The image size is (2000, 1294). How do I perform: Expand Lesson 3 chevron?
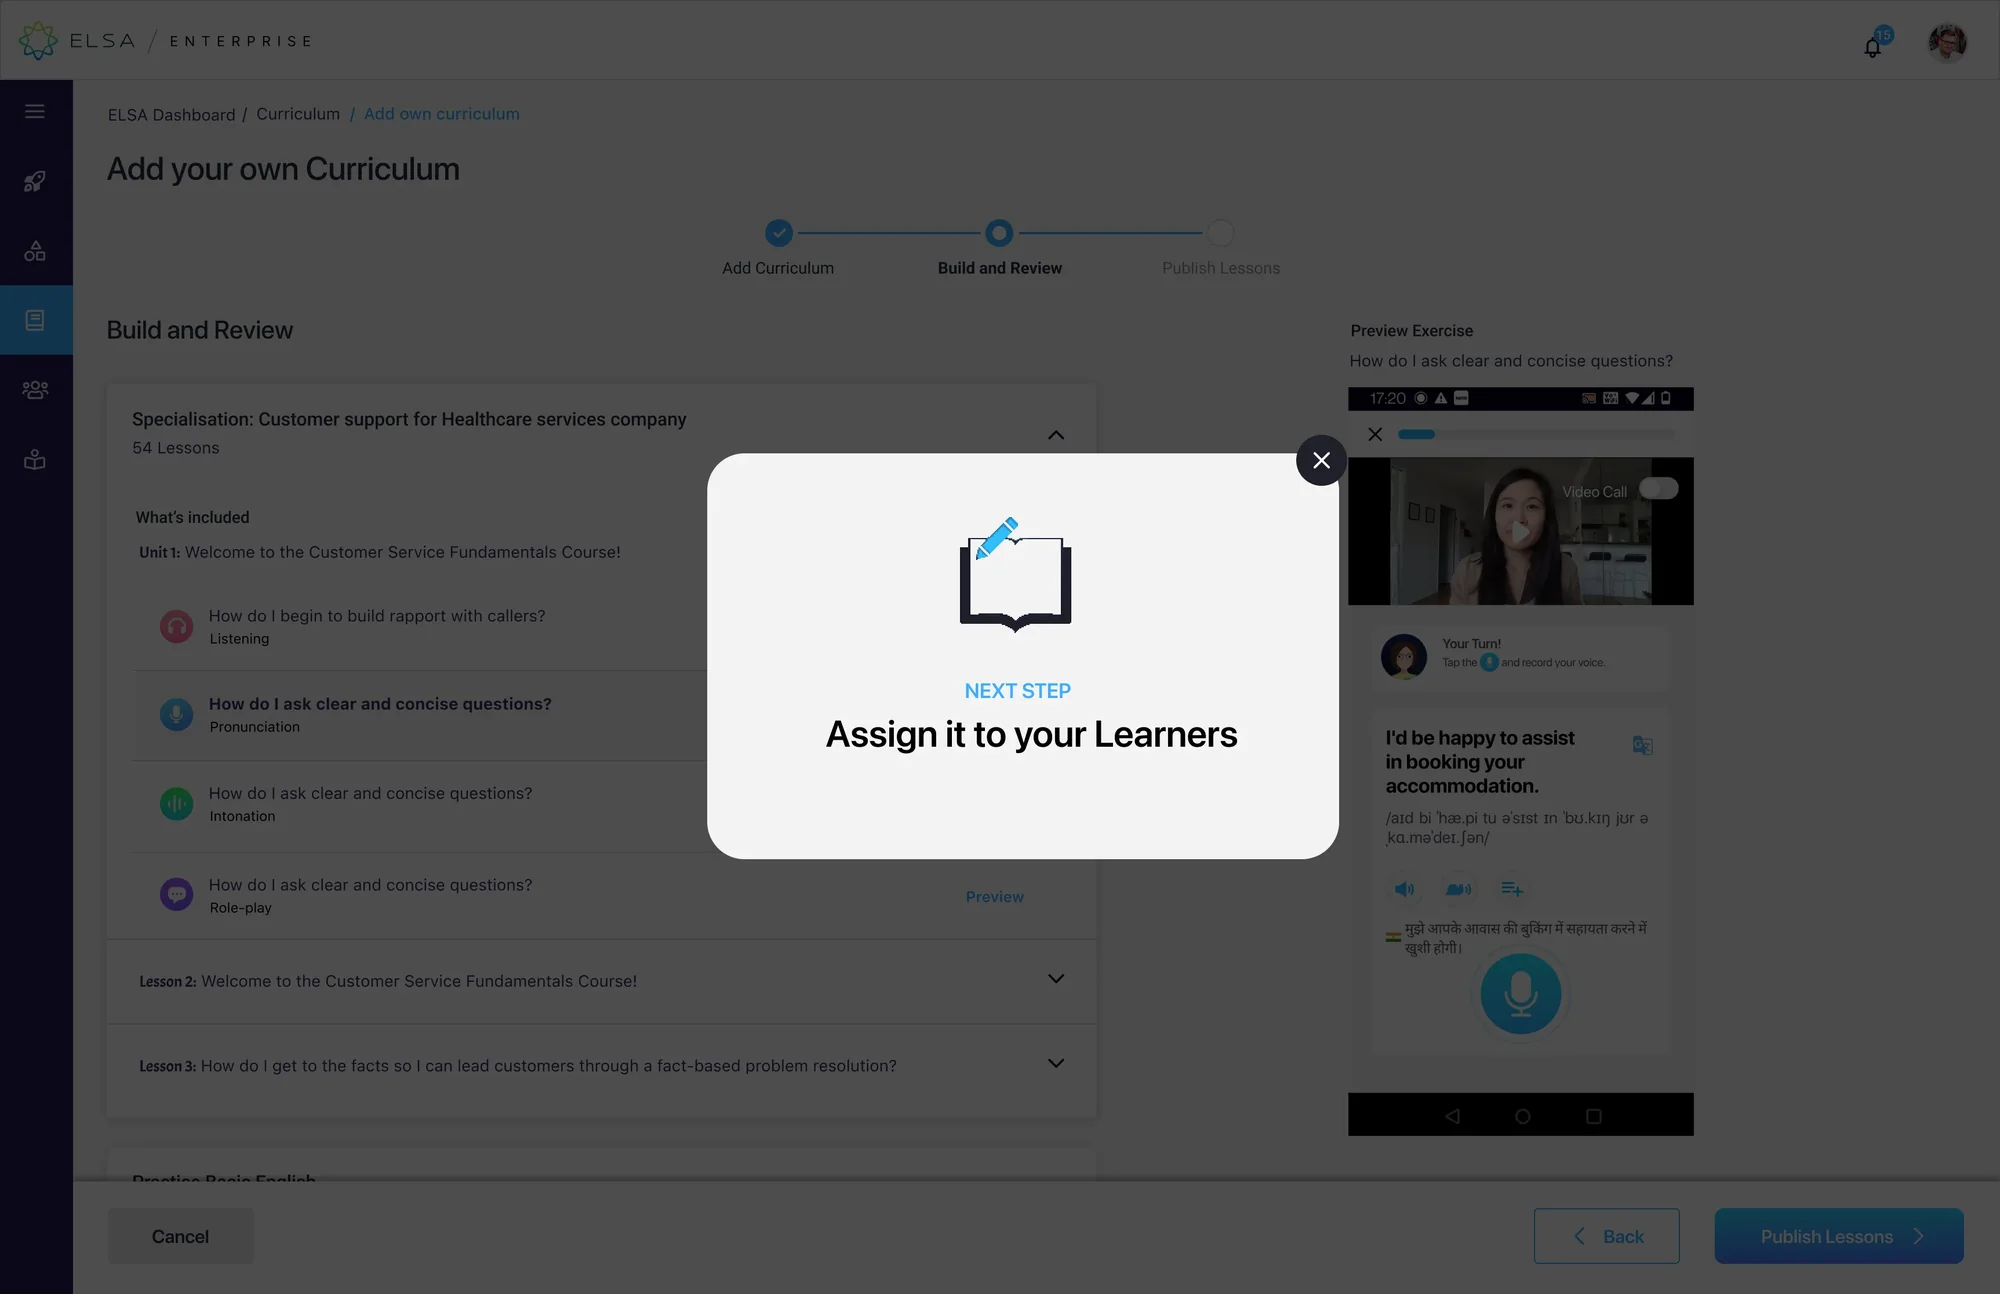click(1056, 1063)
